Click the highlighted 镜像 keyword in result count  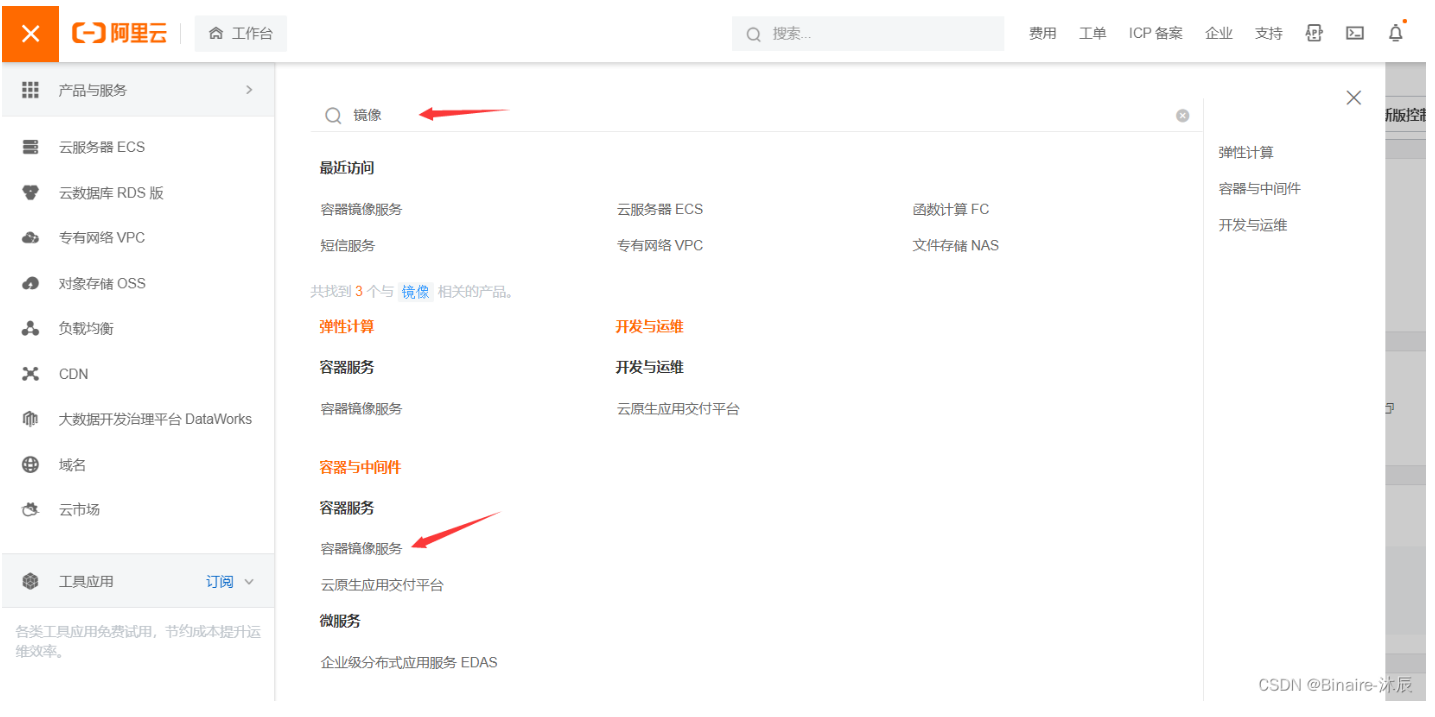(415, 292)
